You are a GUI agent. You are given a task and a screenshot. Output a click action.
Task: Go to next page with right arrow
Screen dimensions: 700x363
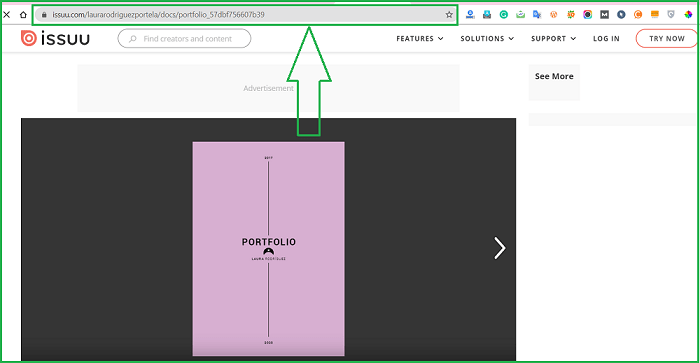500,248
